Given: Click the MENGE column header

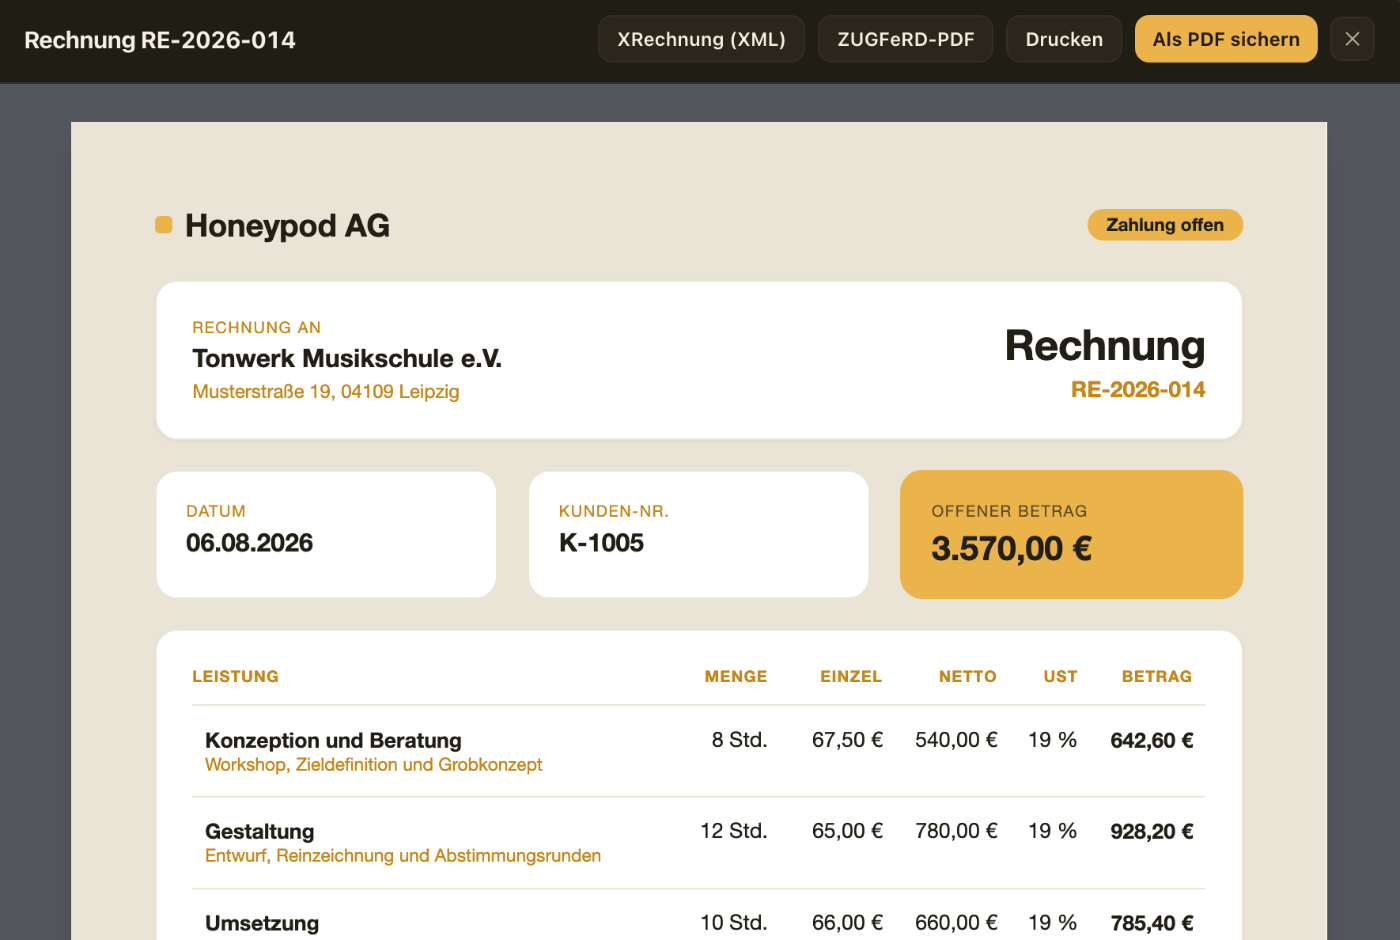Looking at the screenshot, I should click(736, 676).
